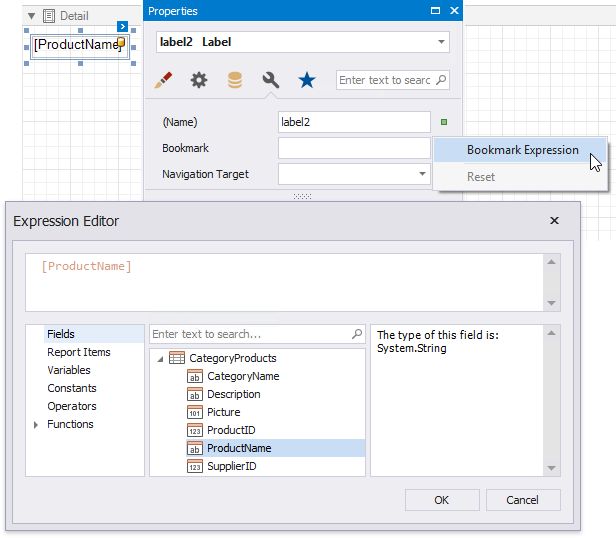Choose Bookmark Expression menu item
The width and height of the screenshot is (616, 538).
(522, 150)
